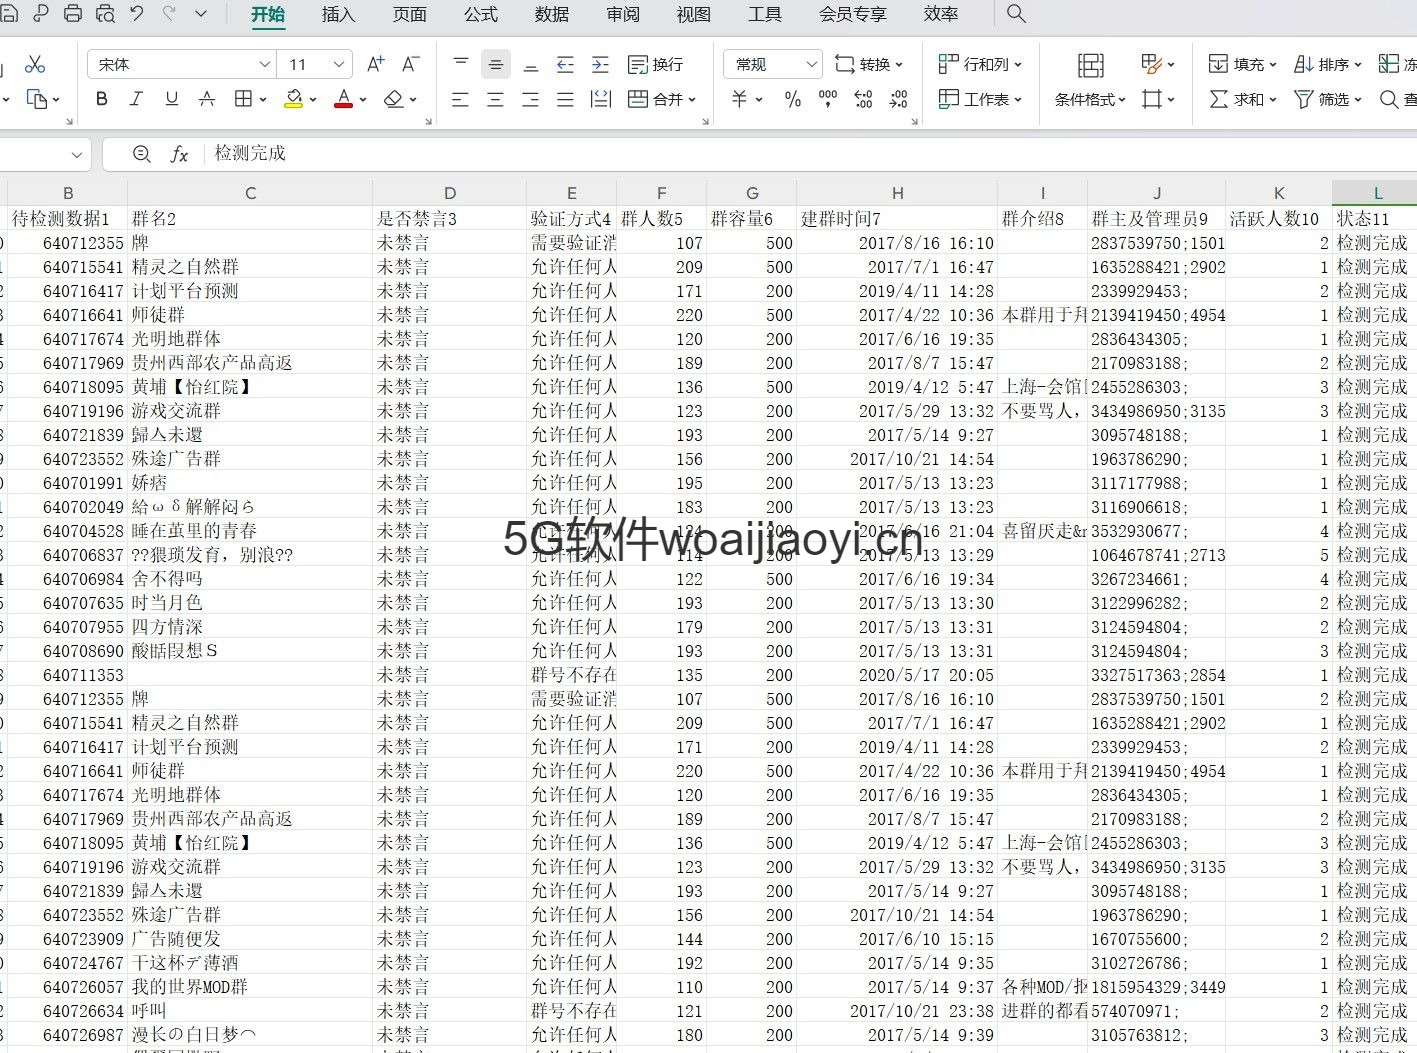Switch to the 数据 tab
This screenshot has width=1417, height=1053.
(552, 14)
